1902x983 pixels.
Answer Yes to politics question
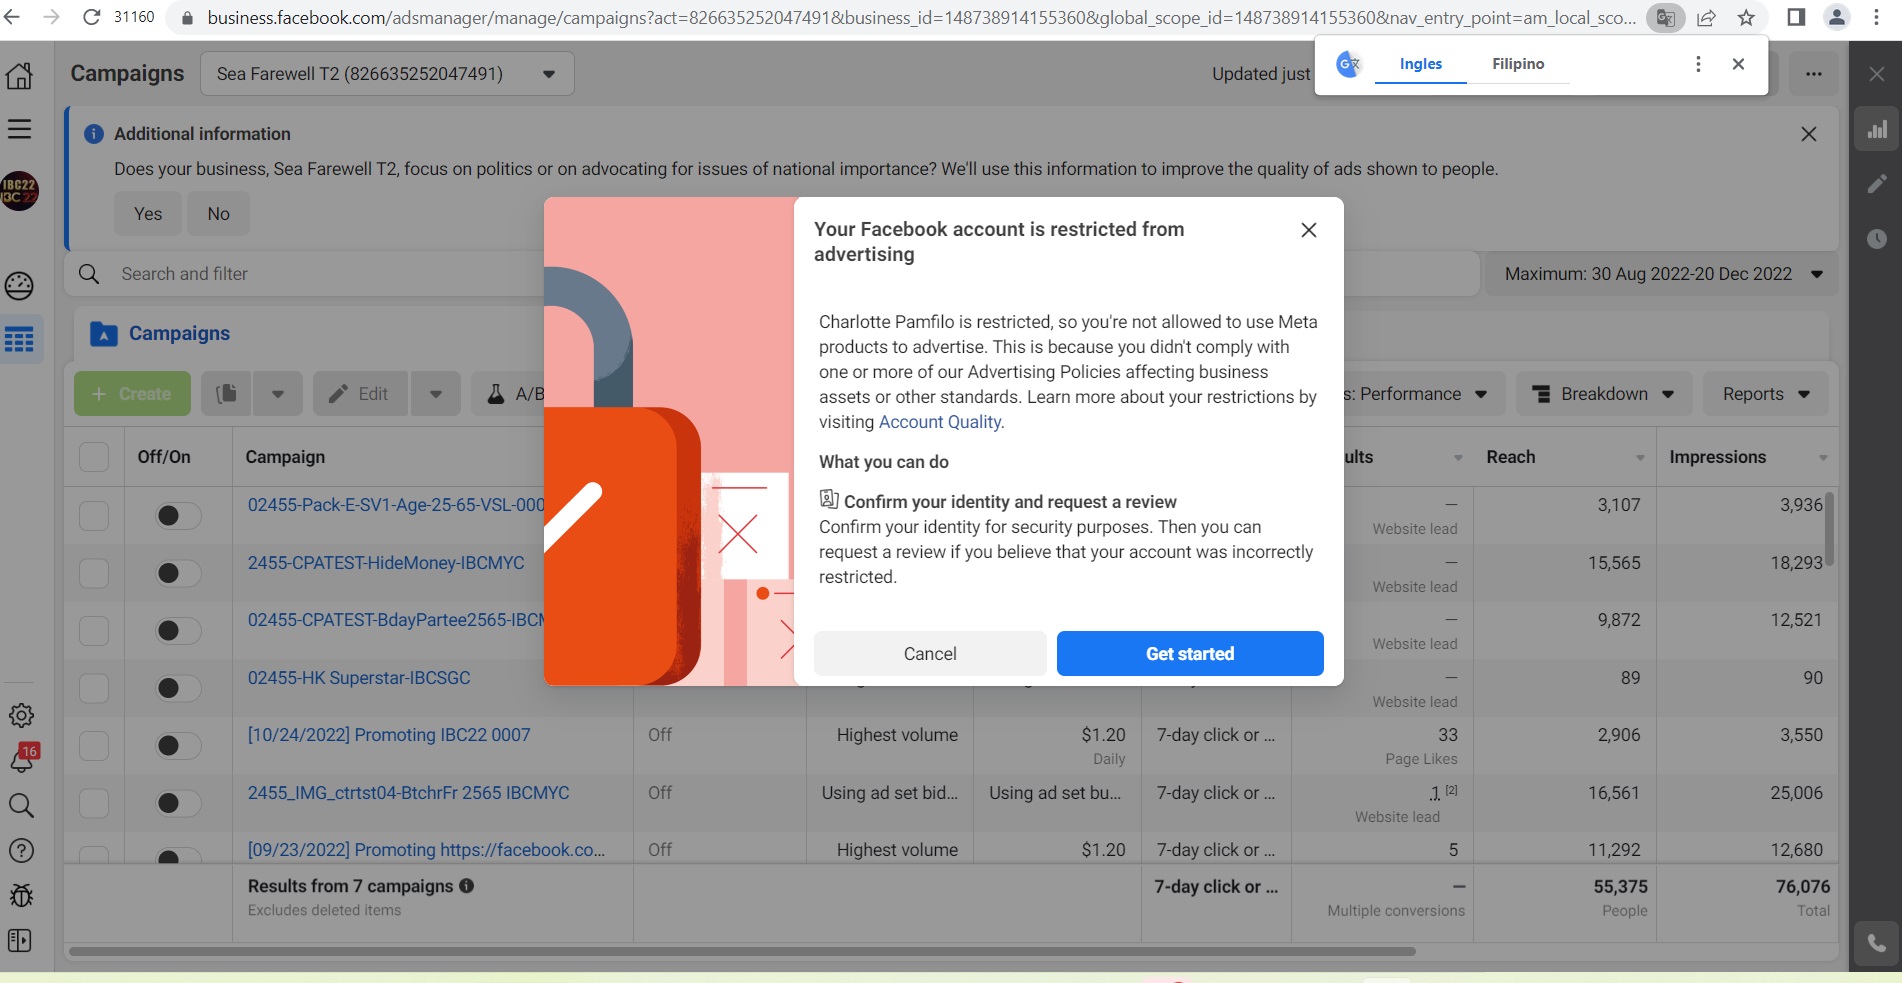[148, 214]
